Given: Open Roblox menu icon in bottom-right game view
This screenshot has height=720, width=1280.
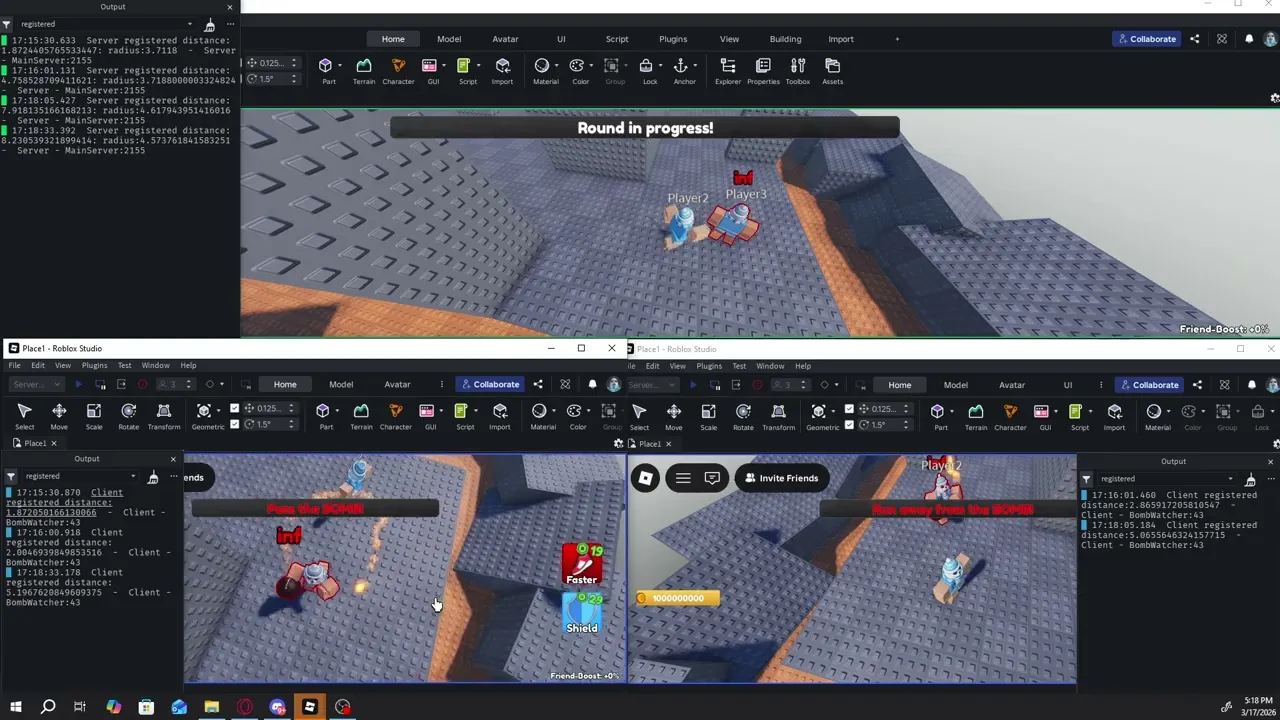Looking at the screenshot, I should [645, 478].
